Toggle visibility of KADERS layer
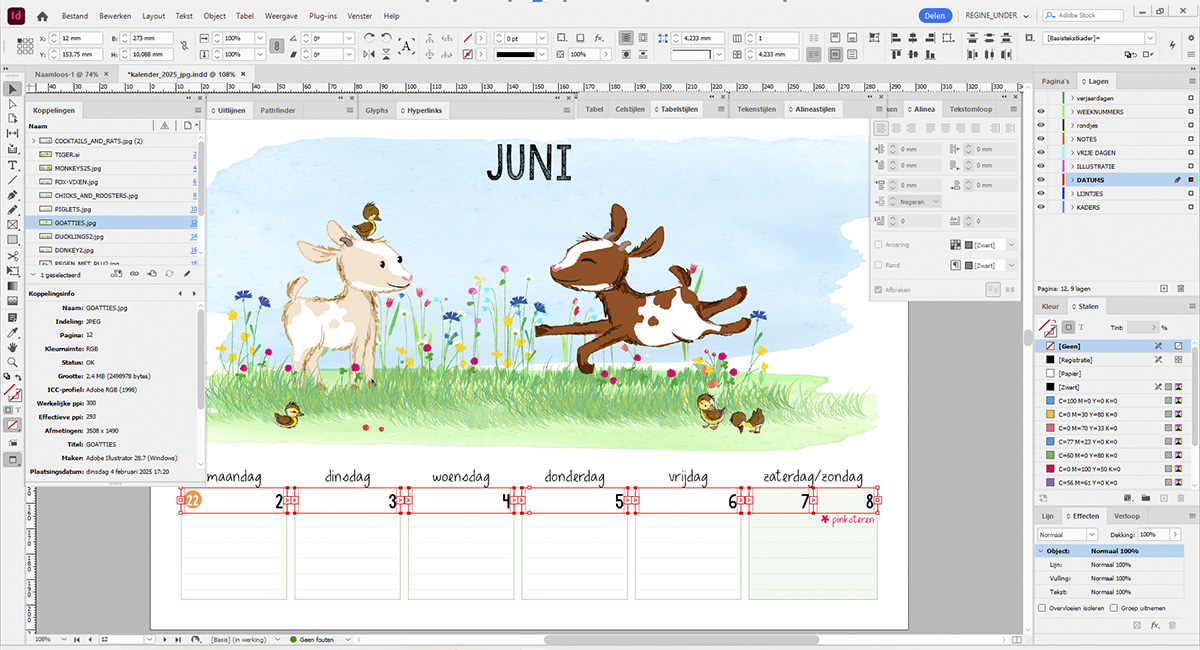The image size is (1200, 650). pyautogui.click(x=1041, y=207)
